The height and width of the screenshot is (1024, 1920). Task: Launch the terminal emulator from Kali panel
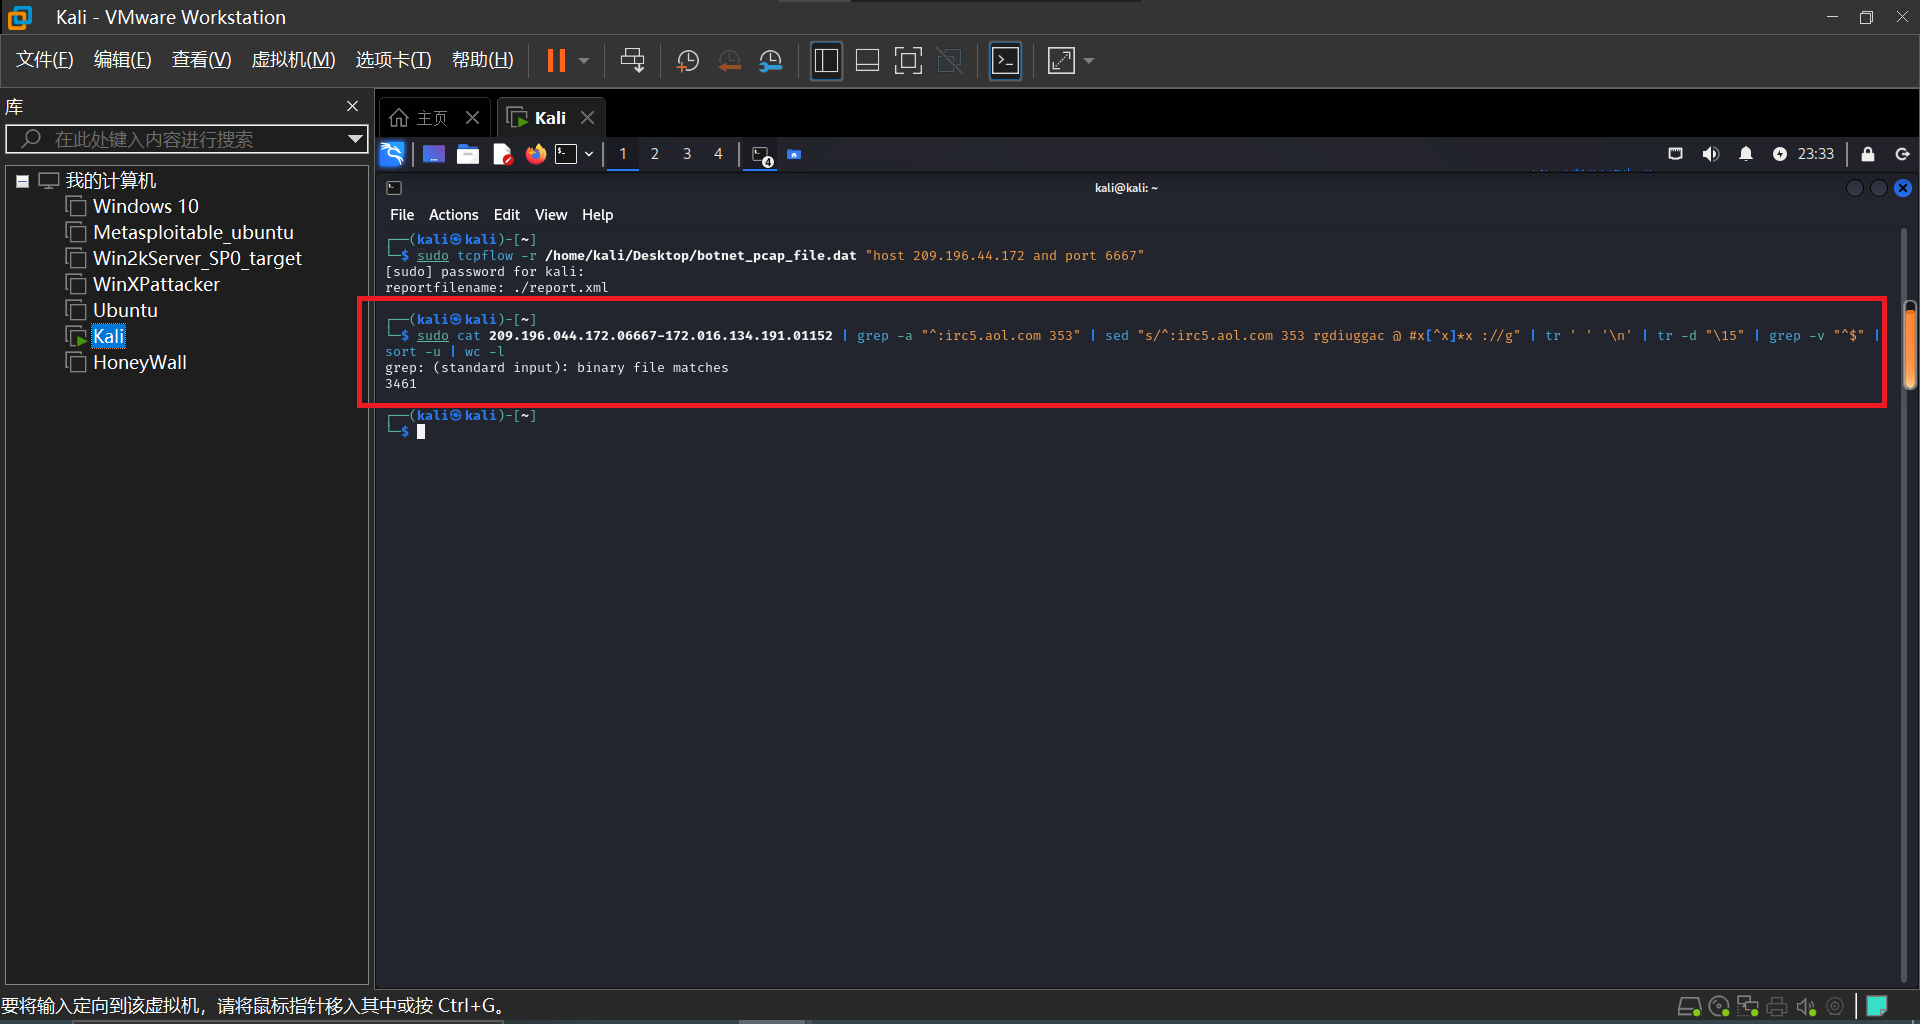(x=567, y=154)
